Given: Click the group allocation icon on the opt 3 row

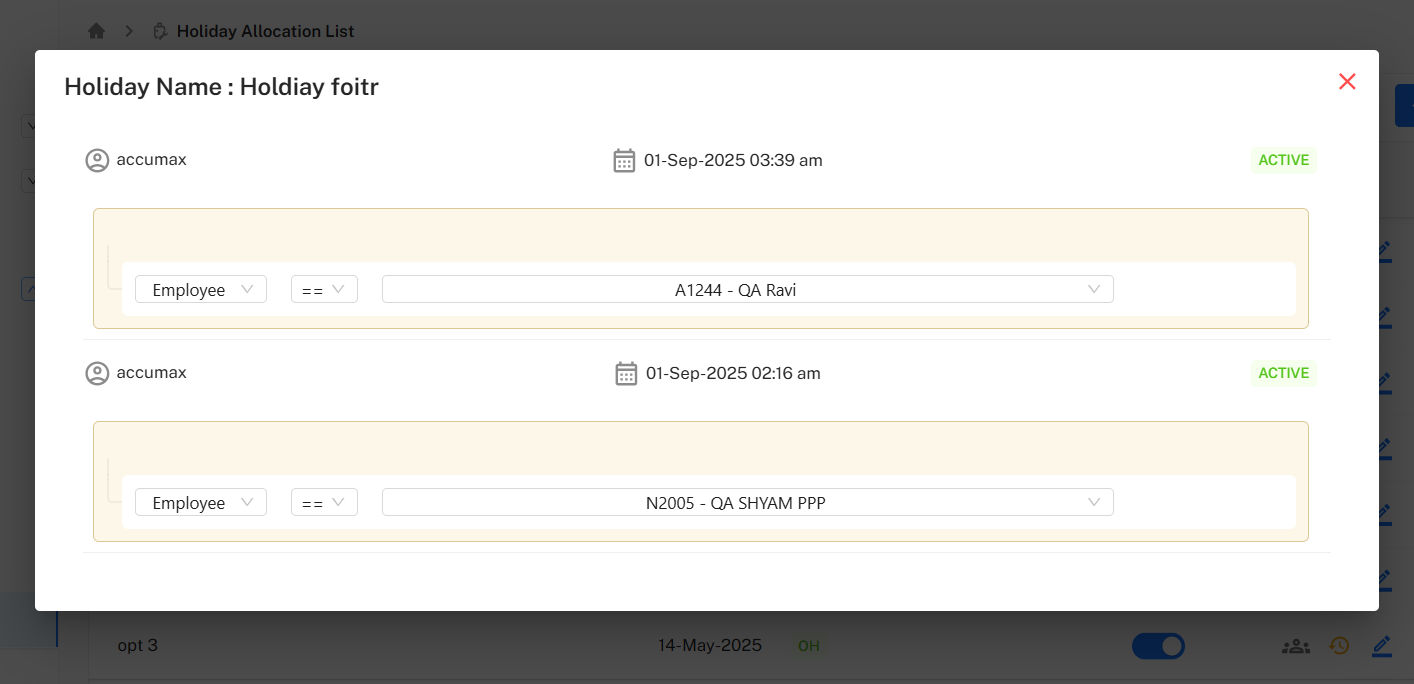Looking at the screenshot, I should tap(1295, 646).
